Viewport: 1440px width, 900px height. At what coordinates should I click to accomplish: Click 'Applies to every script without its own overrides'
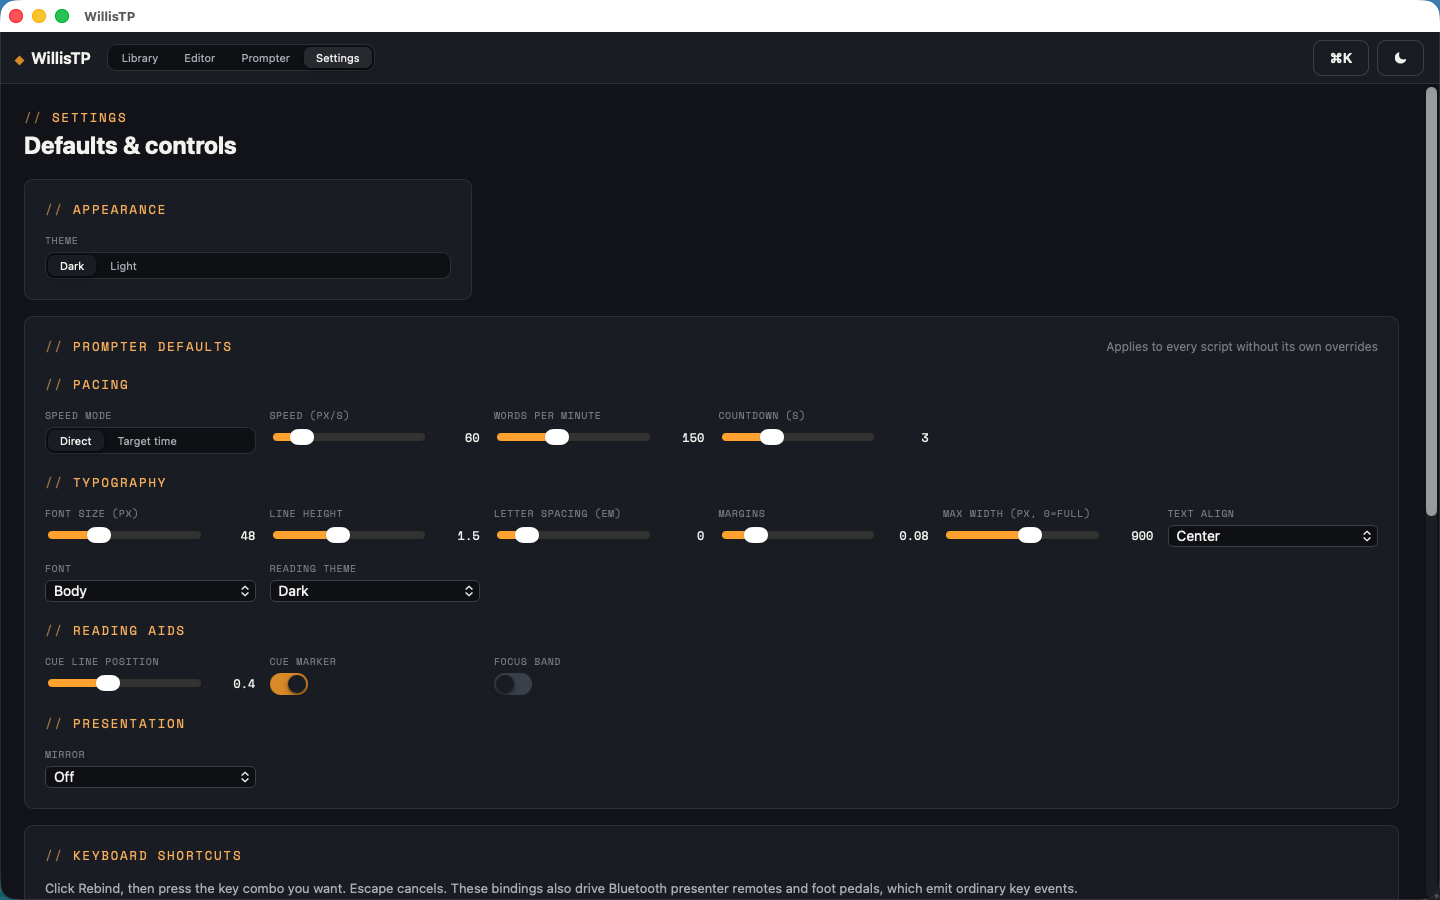click(x=1242, y=347)
